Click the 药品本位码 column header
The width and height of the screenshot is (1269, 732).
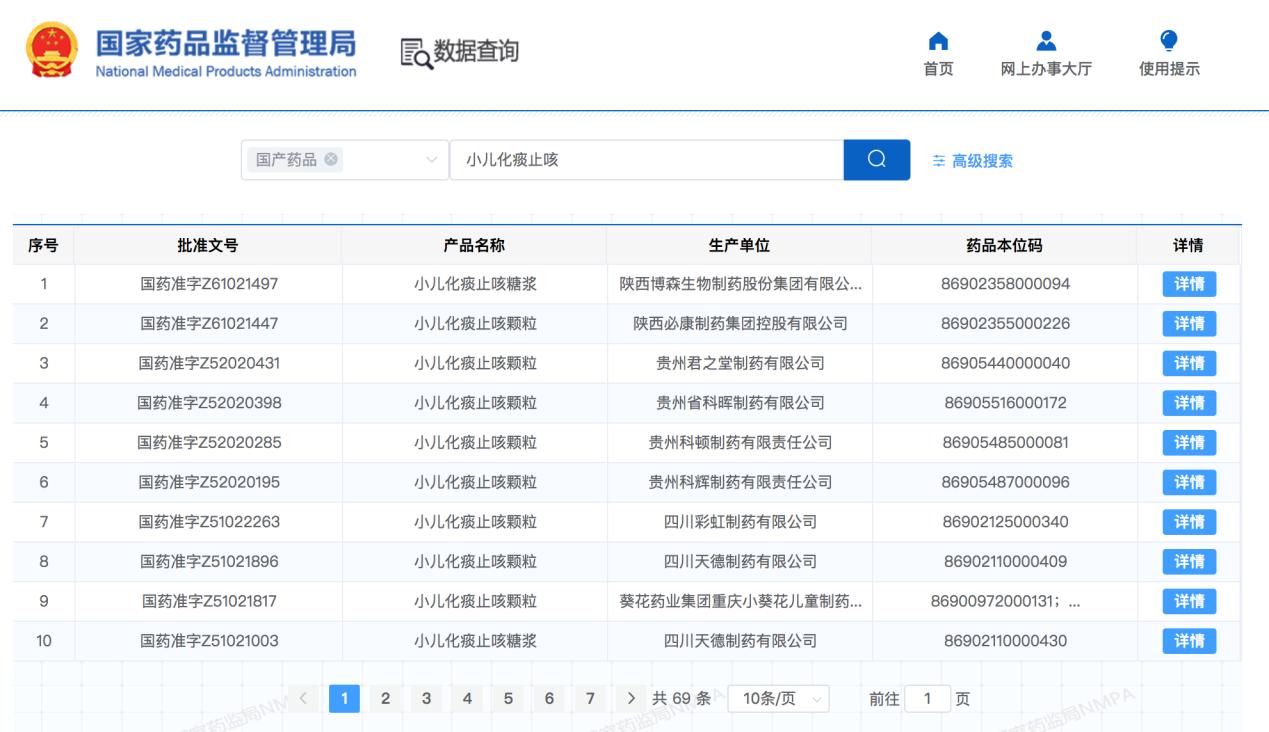[1005, 245]
